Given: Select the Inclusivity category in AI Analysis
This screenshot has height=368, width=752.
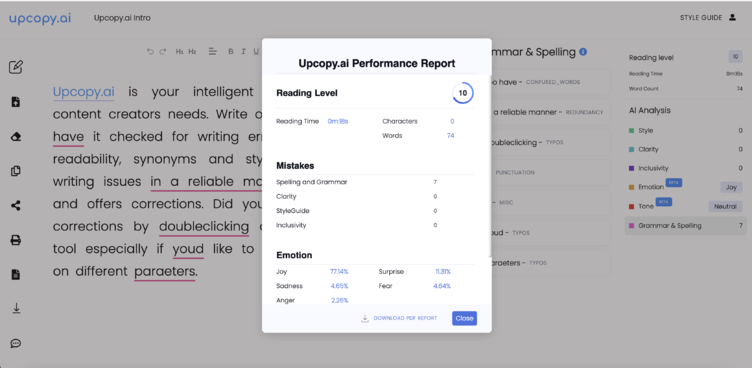Looking at the screenshot, I should click(685, 168).
